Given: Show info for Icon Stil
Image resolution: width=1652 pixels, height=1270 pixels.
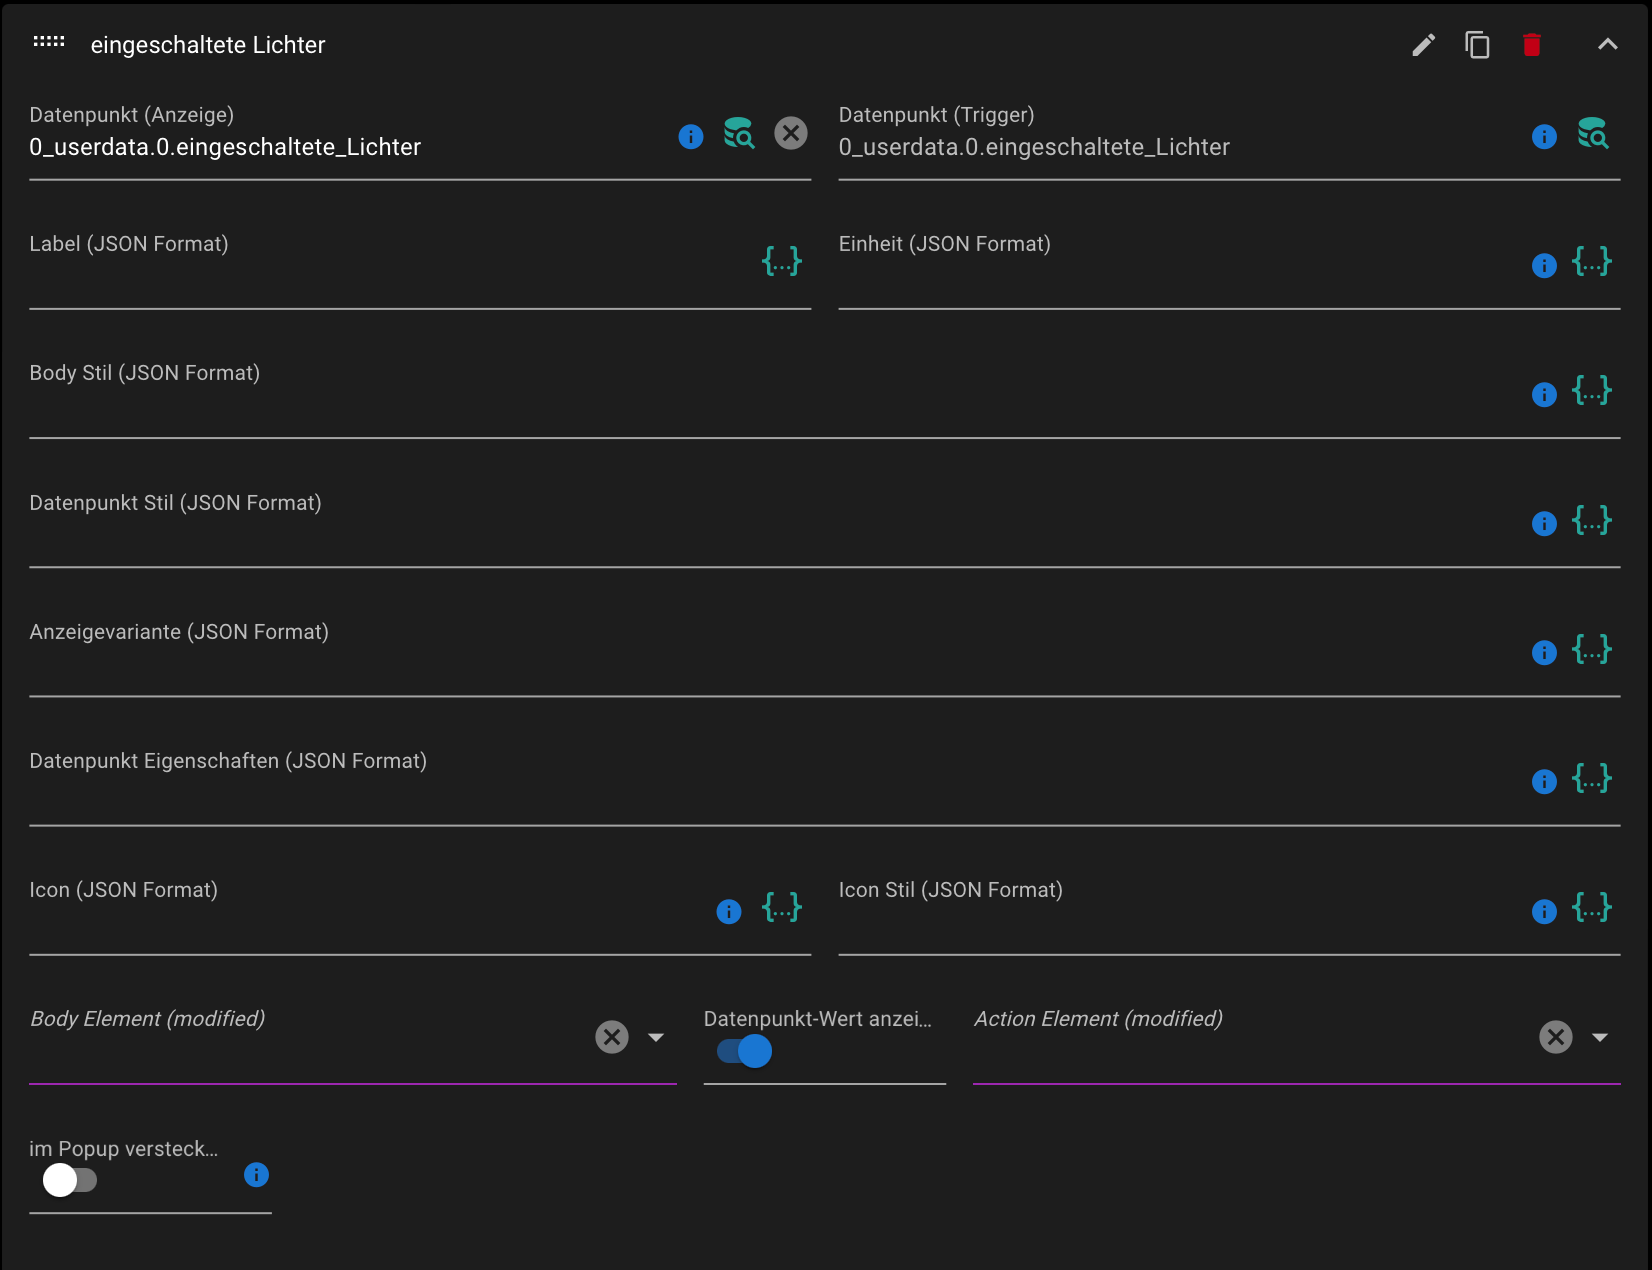Looking at the screenshot, I should pos(1544,912).
